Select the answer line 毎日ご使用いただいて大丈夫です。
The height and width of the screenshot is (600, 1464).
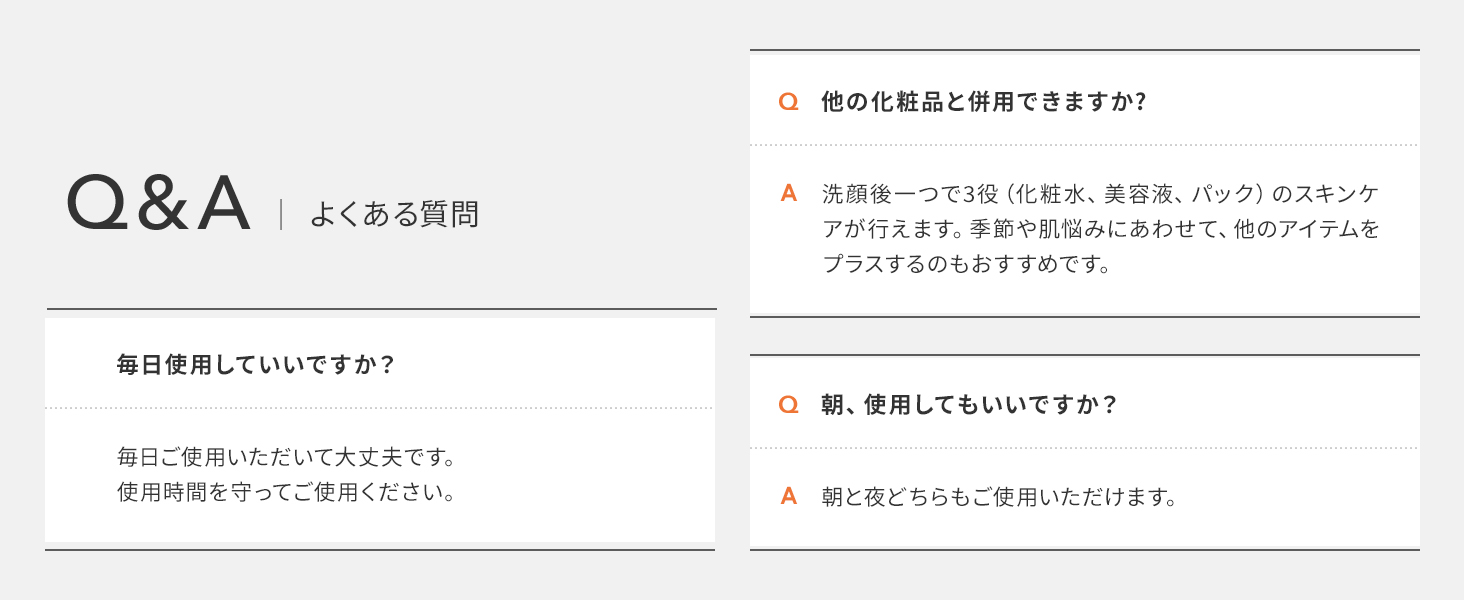[286, 459]
